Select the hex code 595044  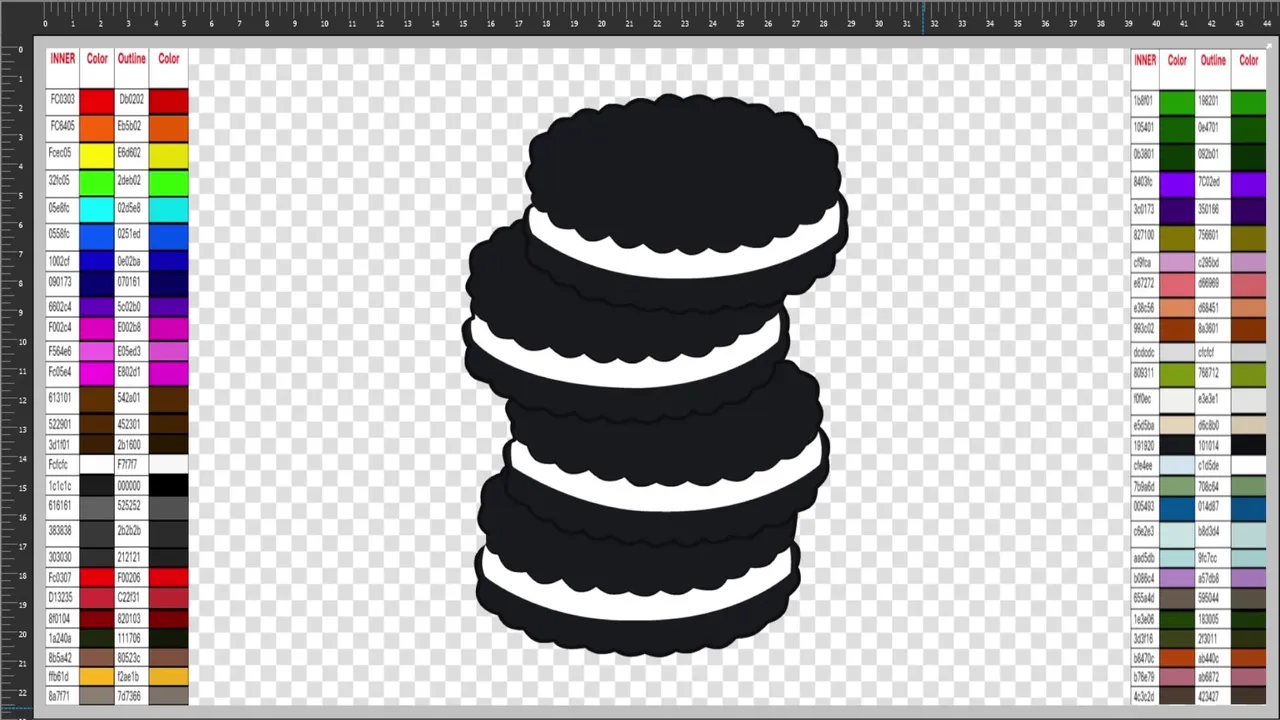click(1209, 598)
